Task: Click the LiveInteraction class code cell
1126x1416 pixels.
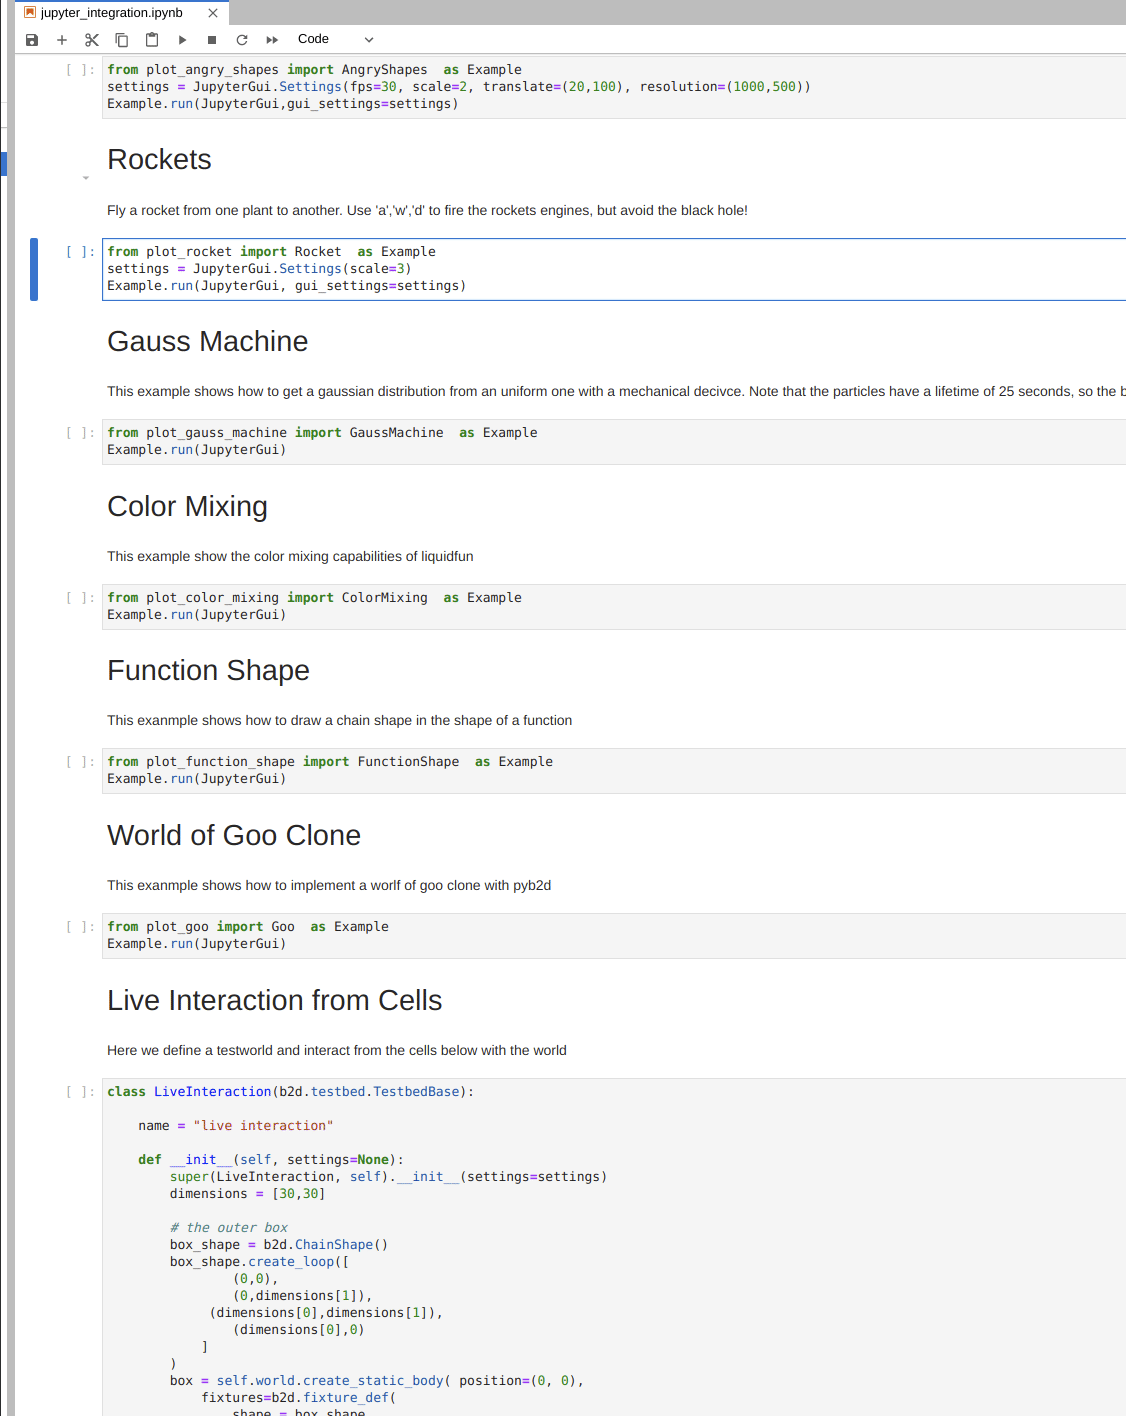Action: [614, 1247]
